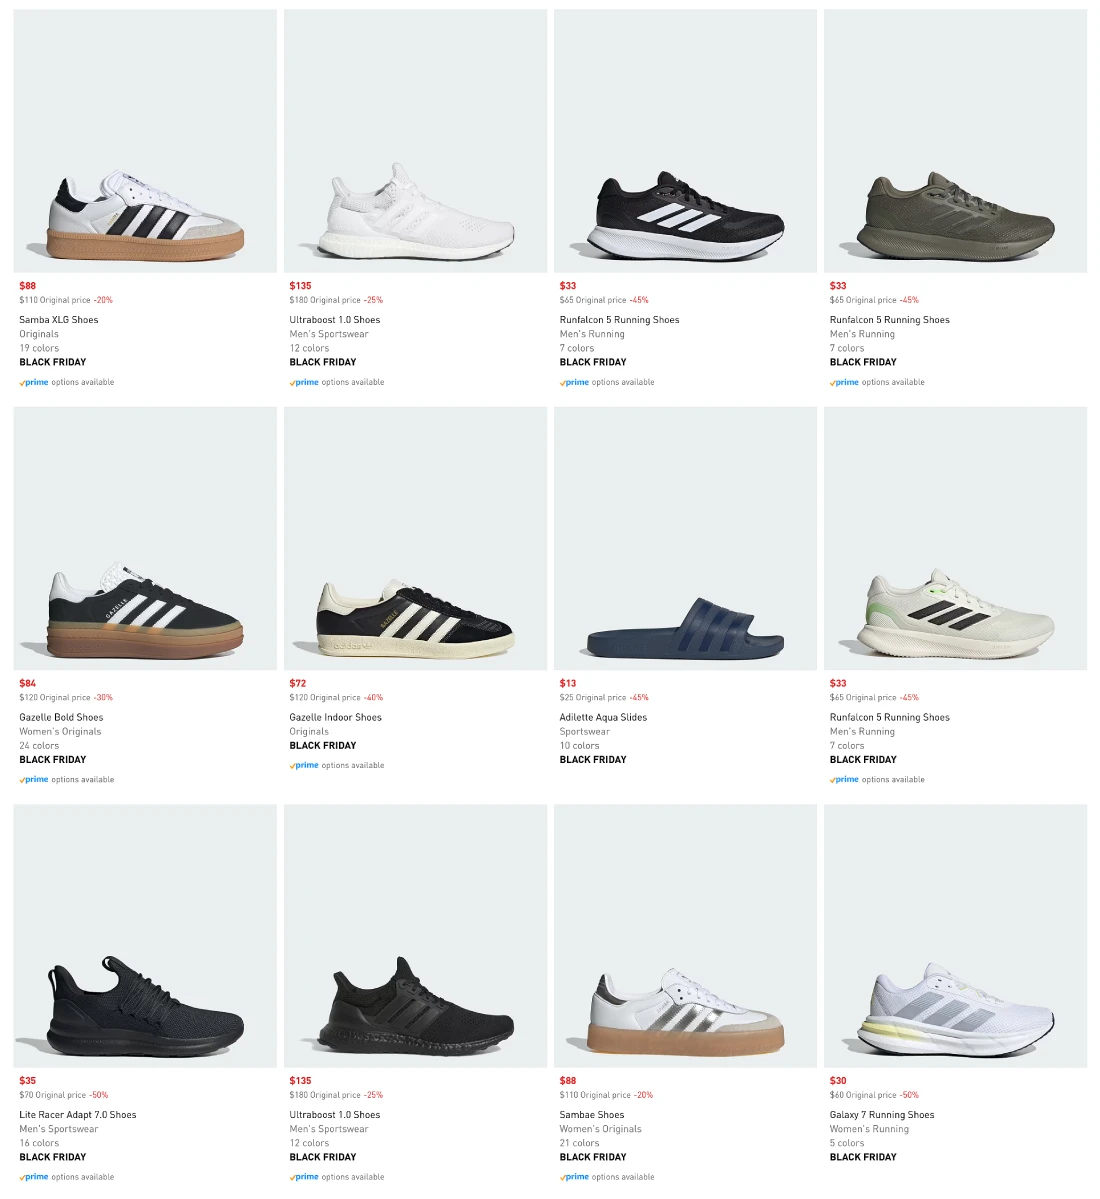Open the Gazelle Indoor Shoes title link
This screenshot has width=1100, height=1199.
[x=335, y=717]
